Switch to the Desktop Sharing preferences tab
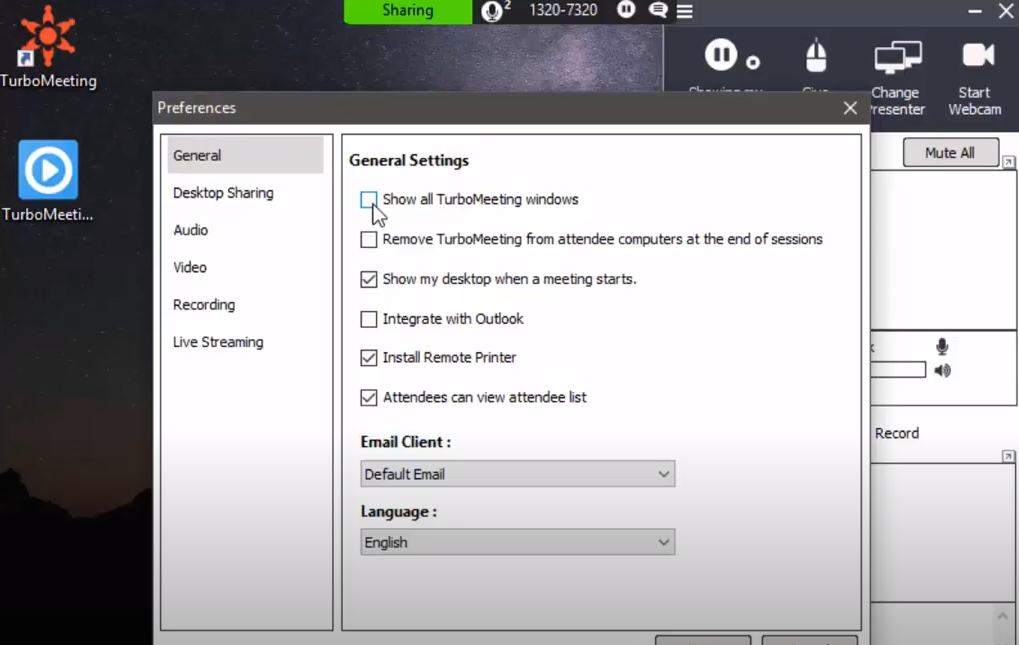This screenshot has width=1019, height=645. click(x=223, y=192)
